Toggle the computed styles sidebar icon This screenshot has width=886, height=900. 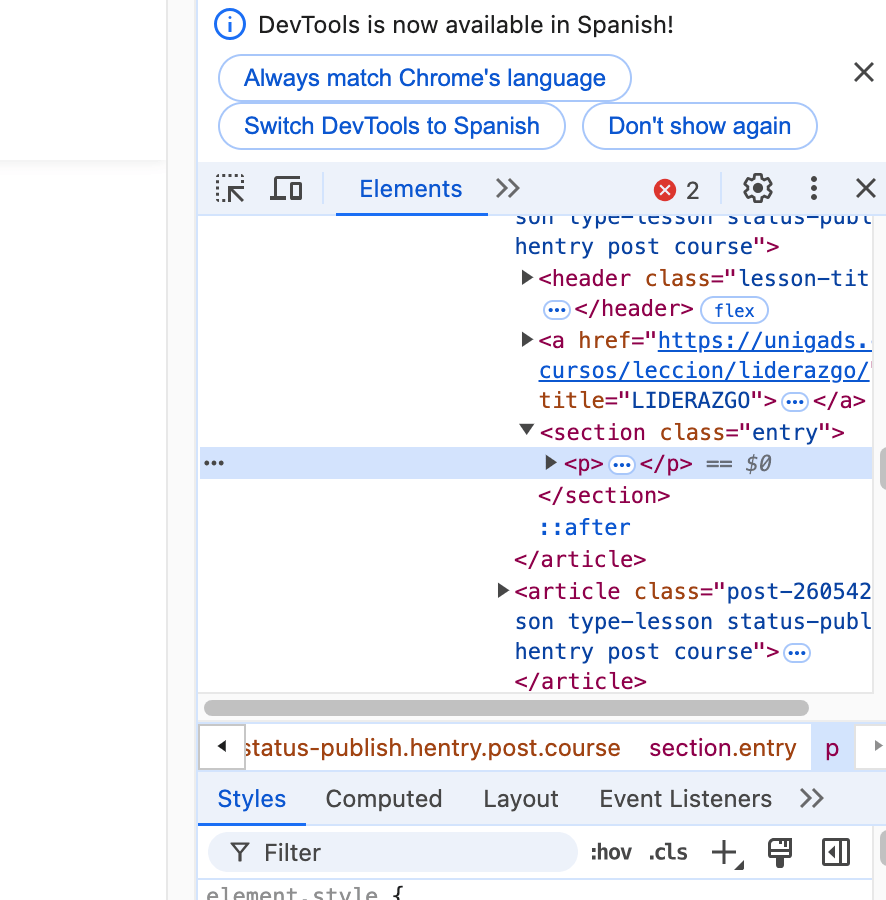[836, 853]
